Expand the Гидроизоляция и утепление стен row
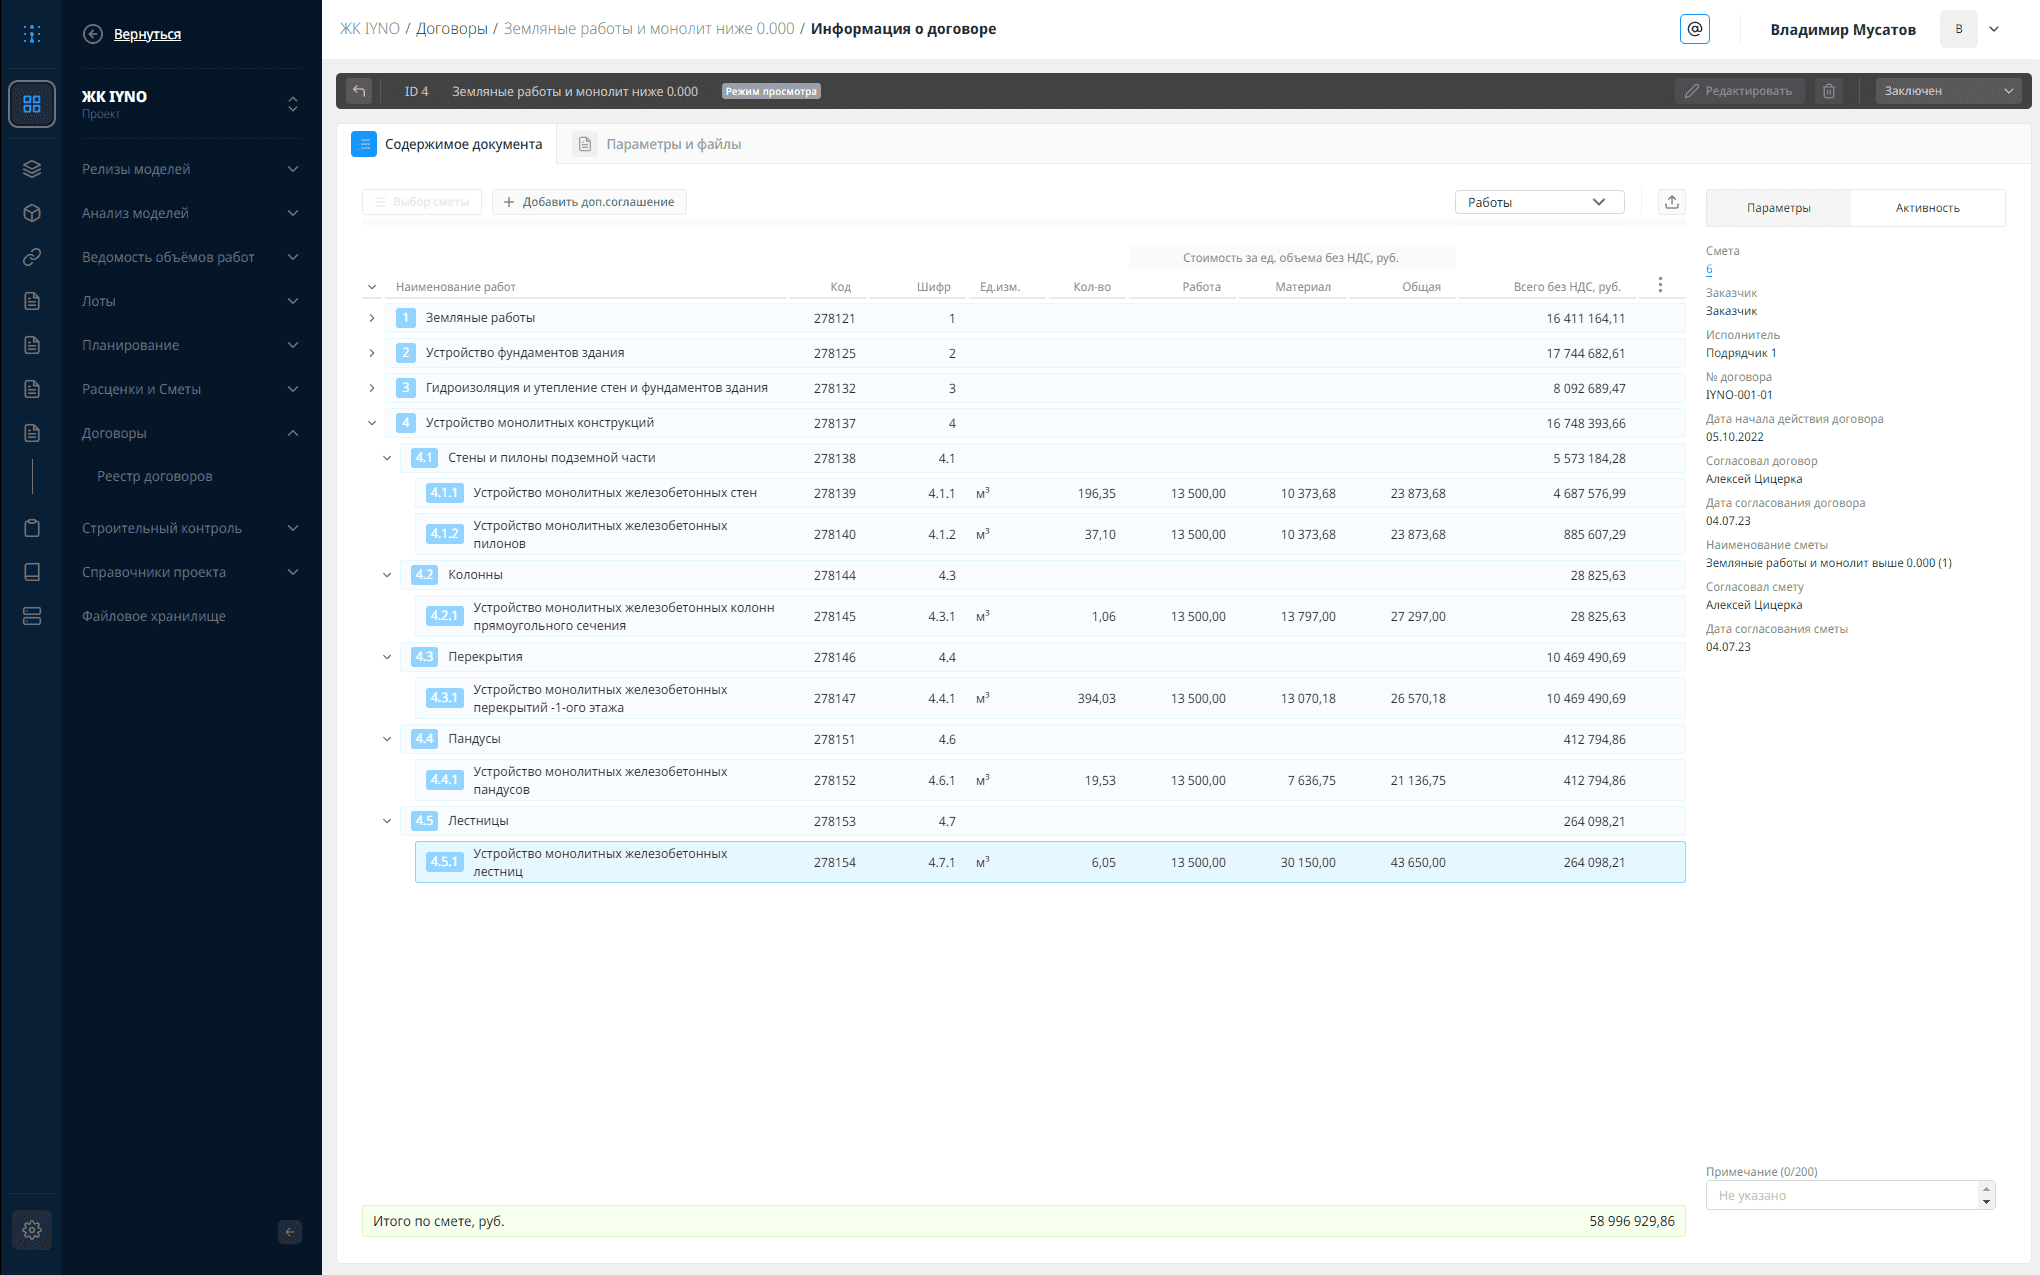Image resolution: width=2040 pixels, height=1275 pixels. [x=372, y=388]
